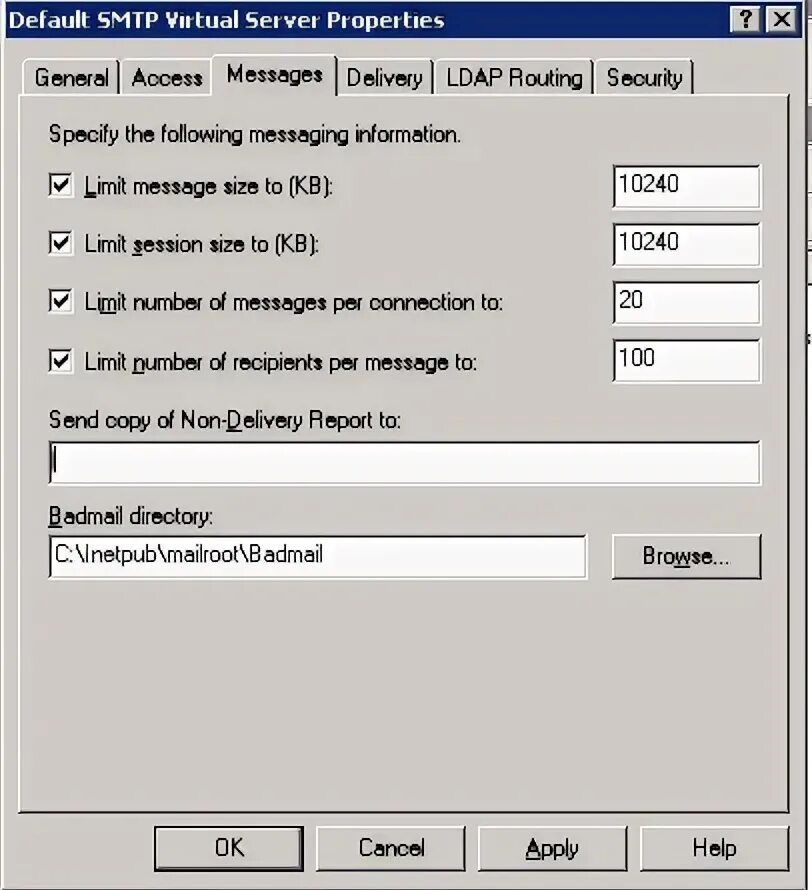
Task: Go to the Delivery tab
Action: 385,77
